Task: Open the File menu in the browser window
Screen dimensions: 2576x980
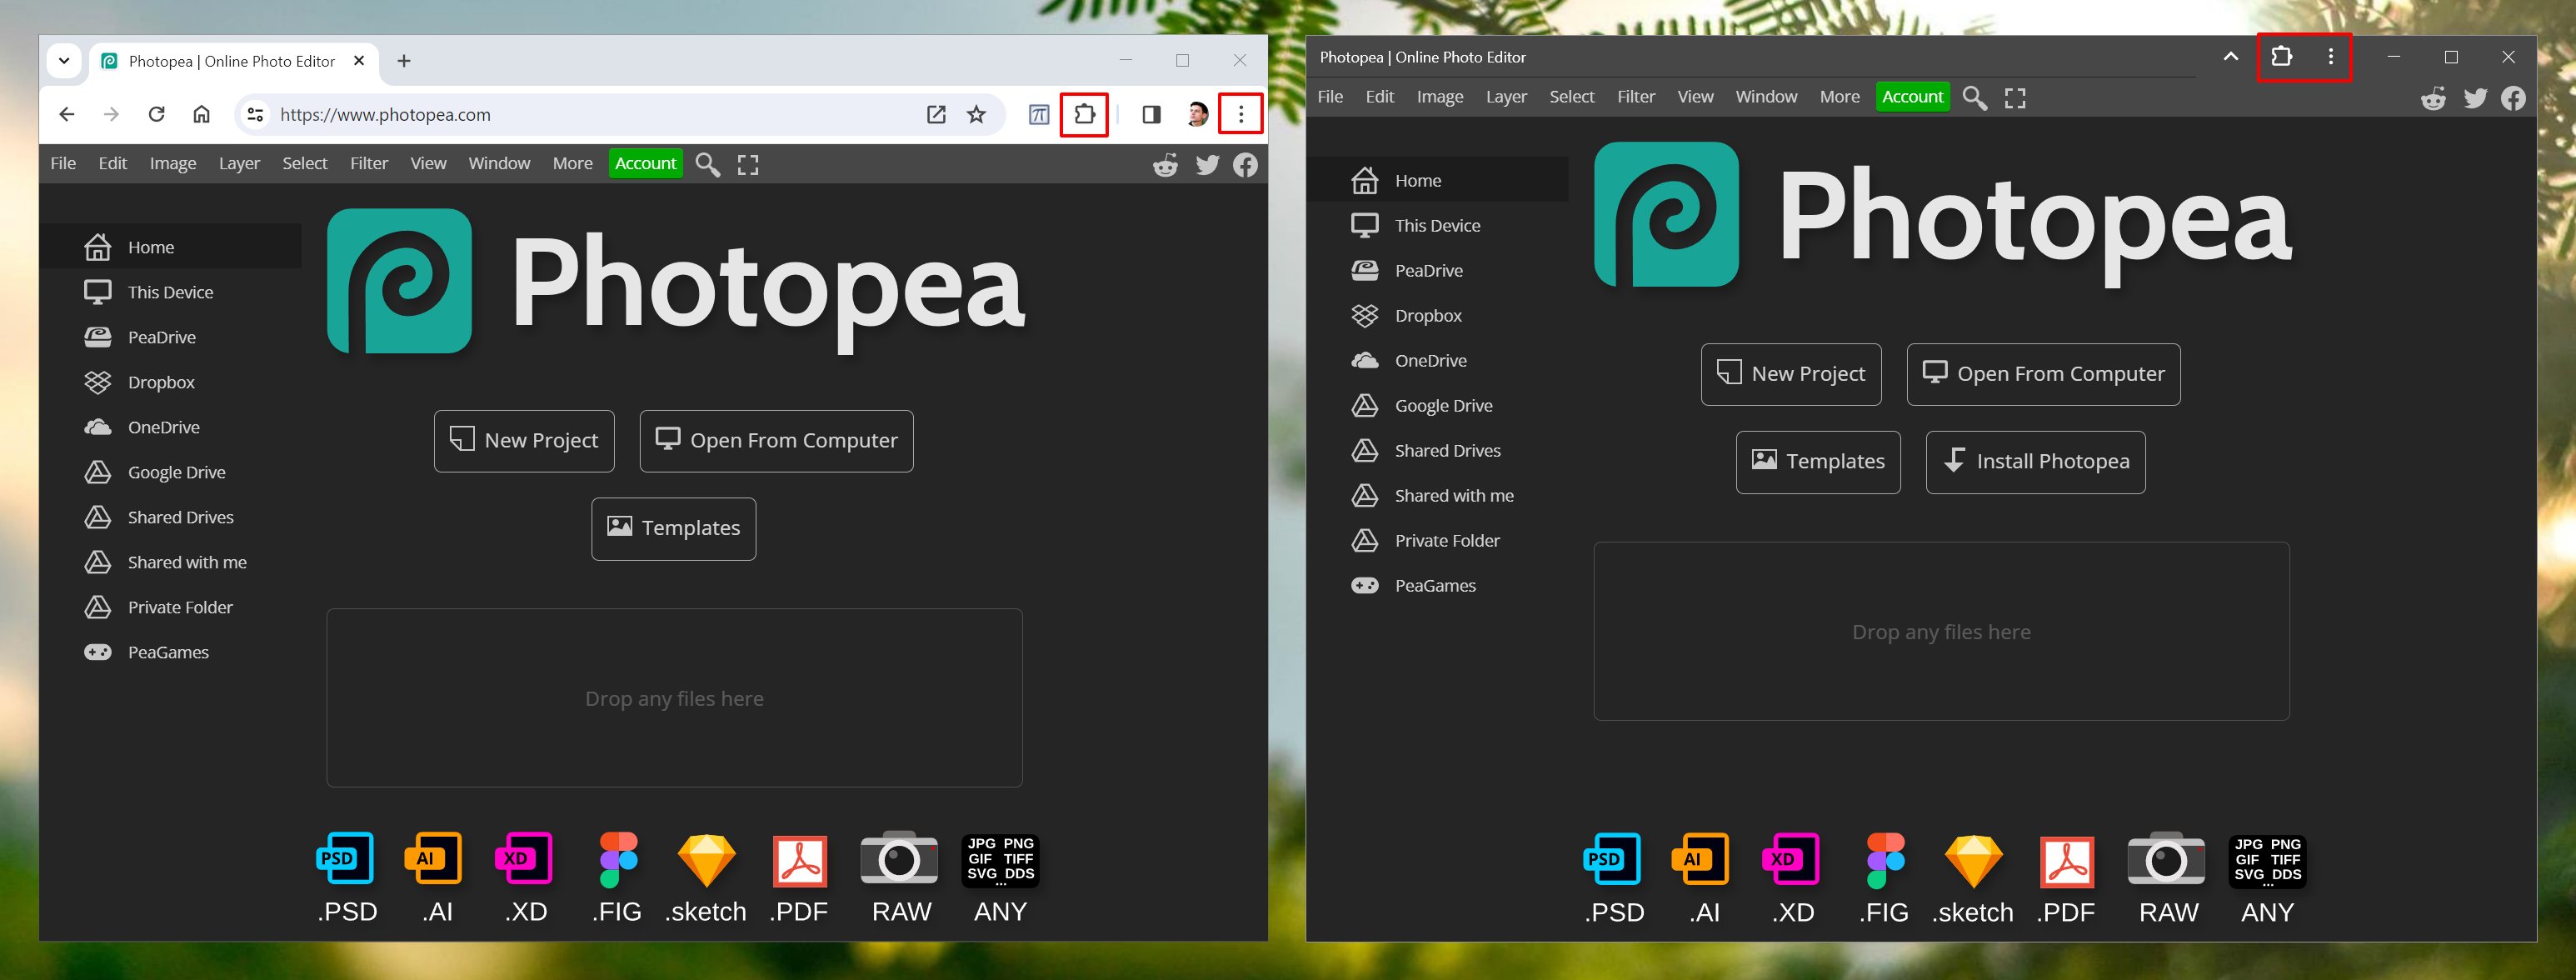Action: pos(63,163)
